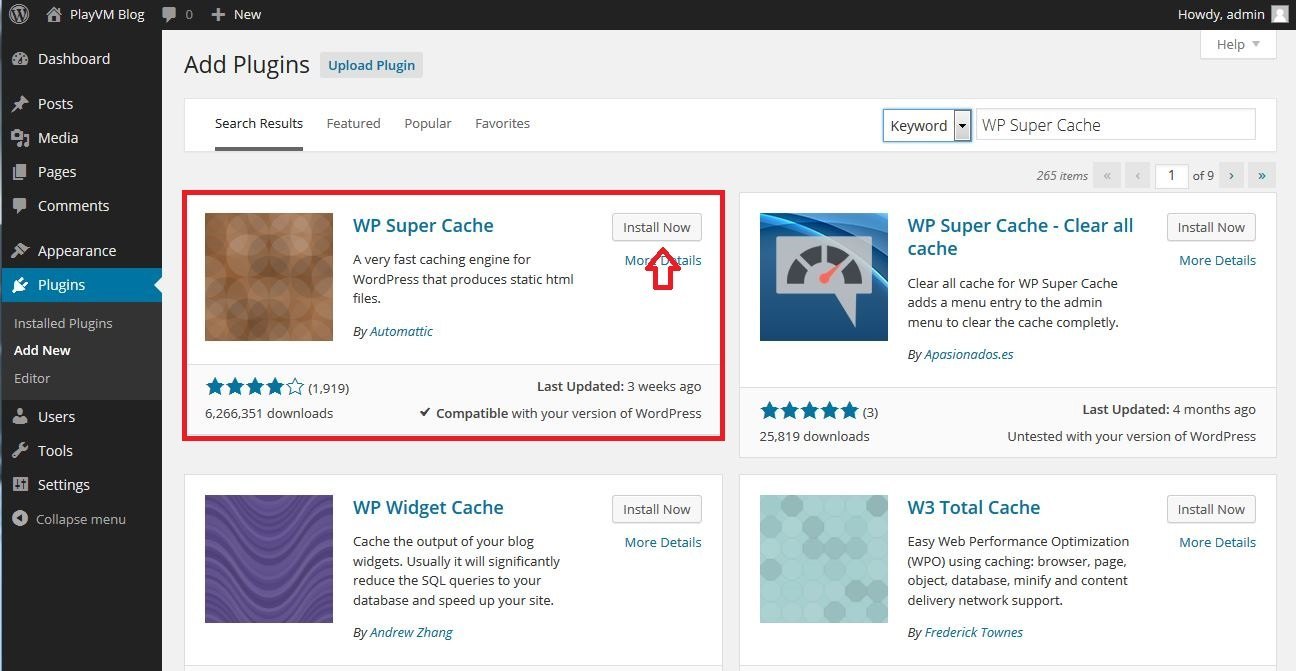Click the Media library icon
Viewport: 1296px width, 671px height.
[x=22, y=137]
